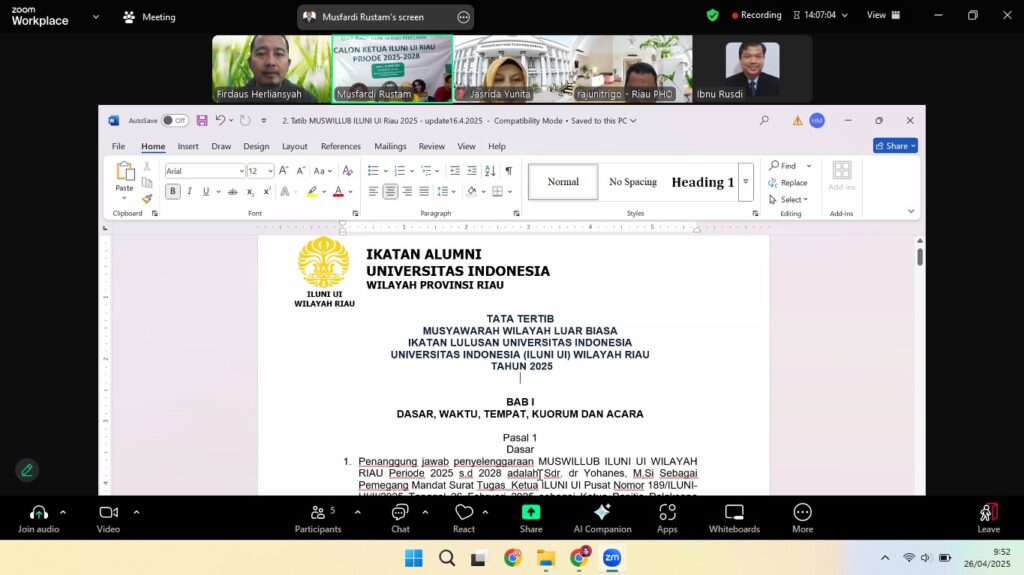Switch to Layout tab
Viewport: 1024px width, 575px height.
[295, 146]
